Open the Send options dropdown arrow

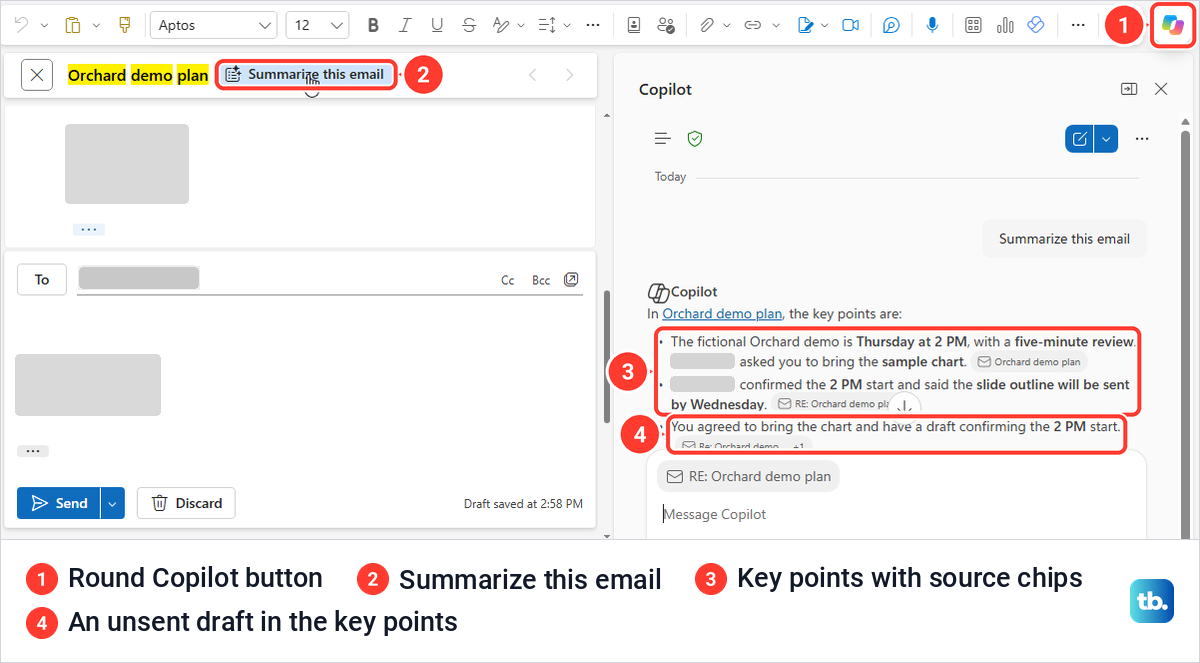coord(112,503)
